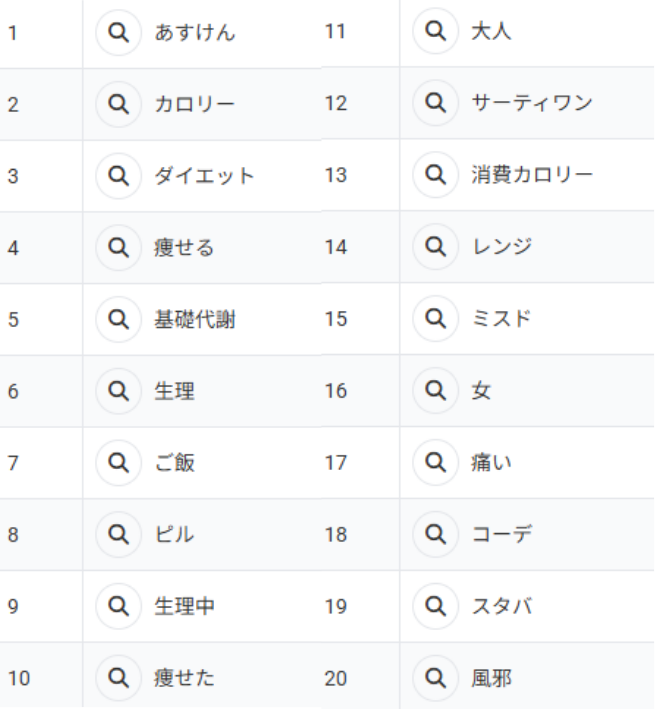Screen dimensions: 655x710
Task: Click the ご飯 keyword text
Action: click(x=174, y=463)
